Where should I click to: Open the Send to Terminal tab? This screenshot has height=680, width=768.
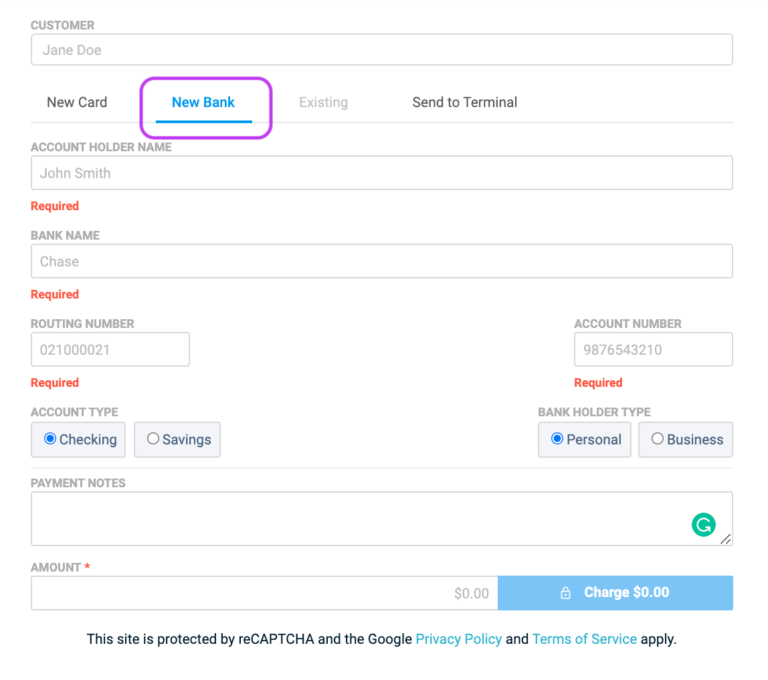coord(465,102)
